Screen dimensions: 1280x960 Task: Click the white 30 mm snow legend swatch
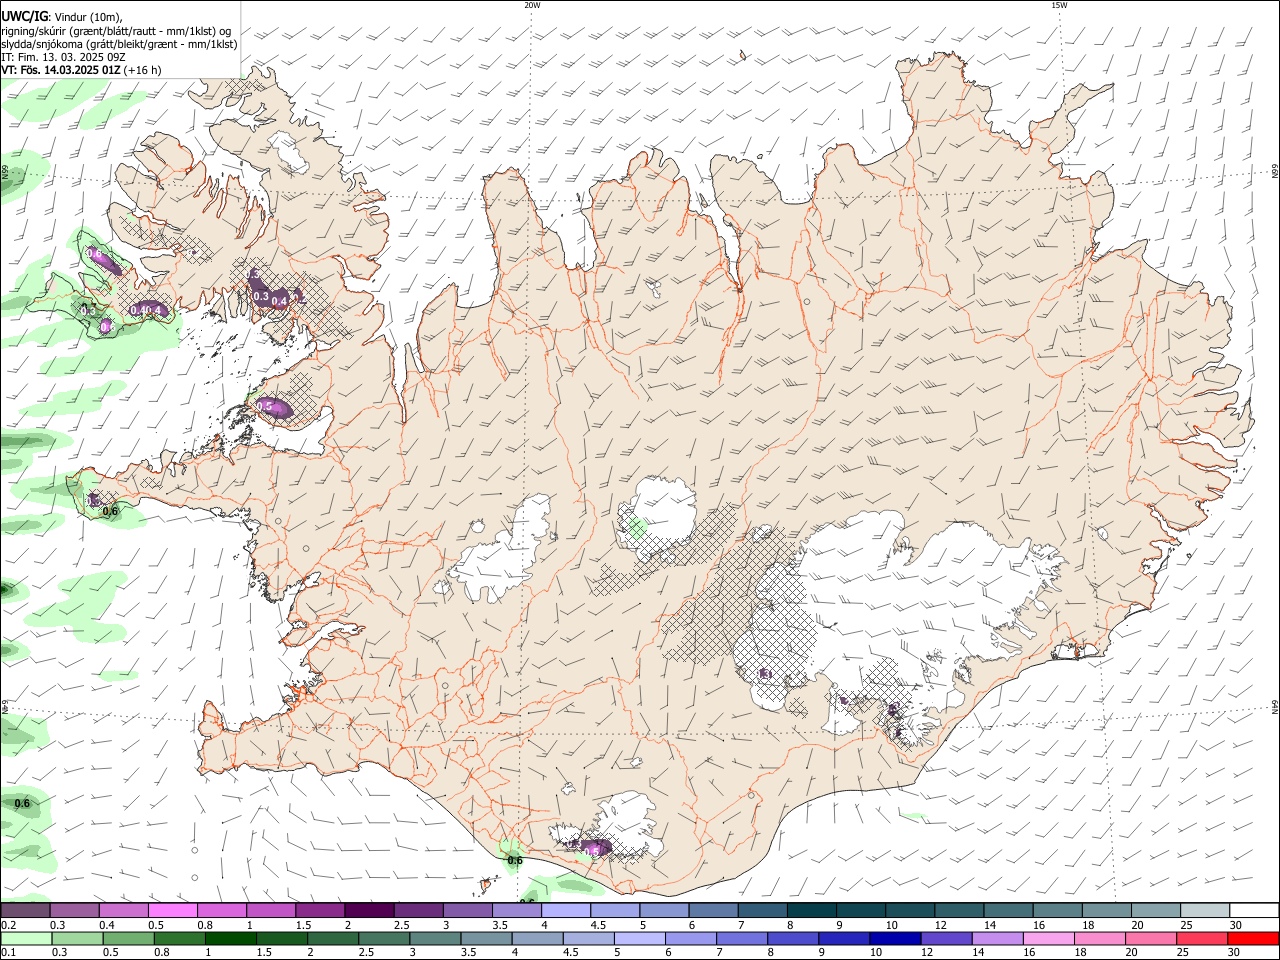pos(1254,910)
